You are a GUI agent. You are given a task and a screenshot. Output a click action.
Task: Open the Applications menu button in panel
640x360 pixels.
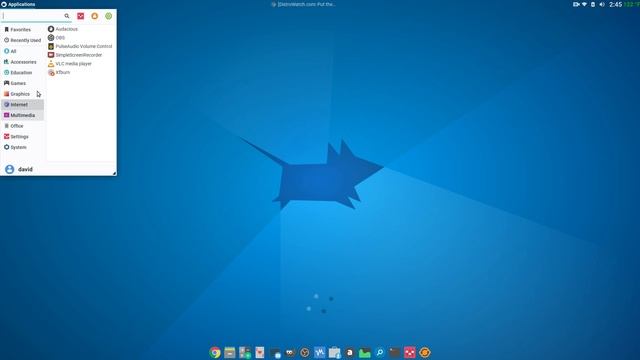18,4
